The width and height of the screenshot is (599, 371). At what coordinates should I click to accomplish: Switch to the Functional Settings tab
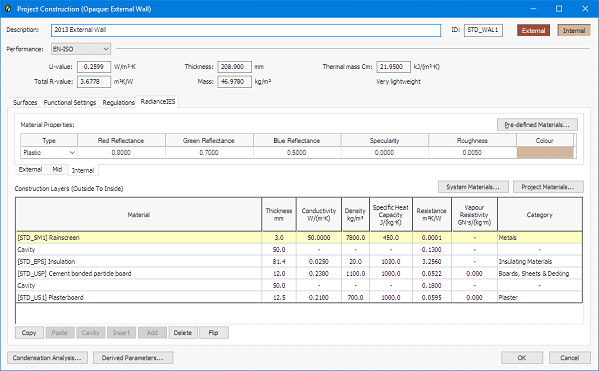(x=70, y=102)
